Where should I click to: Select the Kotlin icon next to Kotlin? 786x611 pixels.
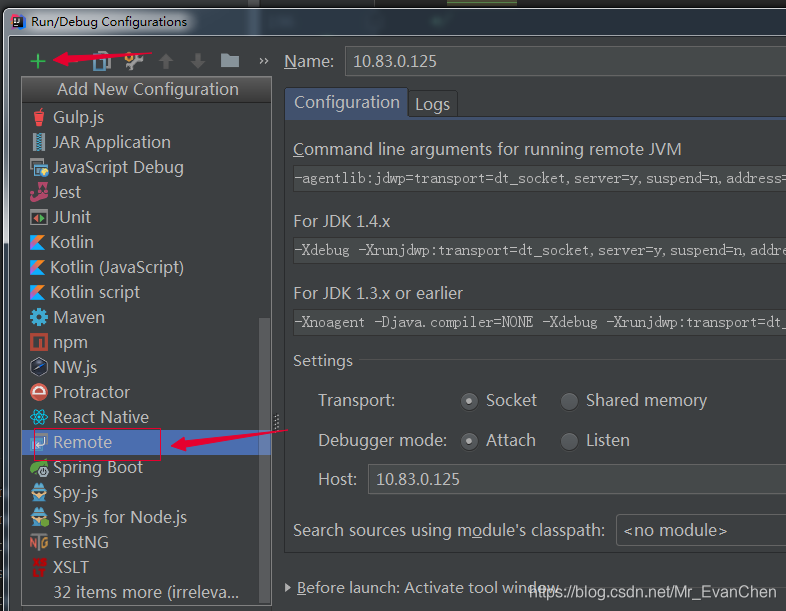37,243
